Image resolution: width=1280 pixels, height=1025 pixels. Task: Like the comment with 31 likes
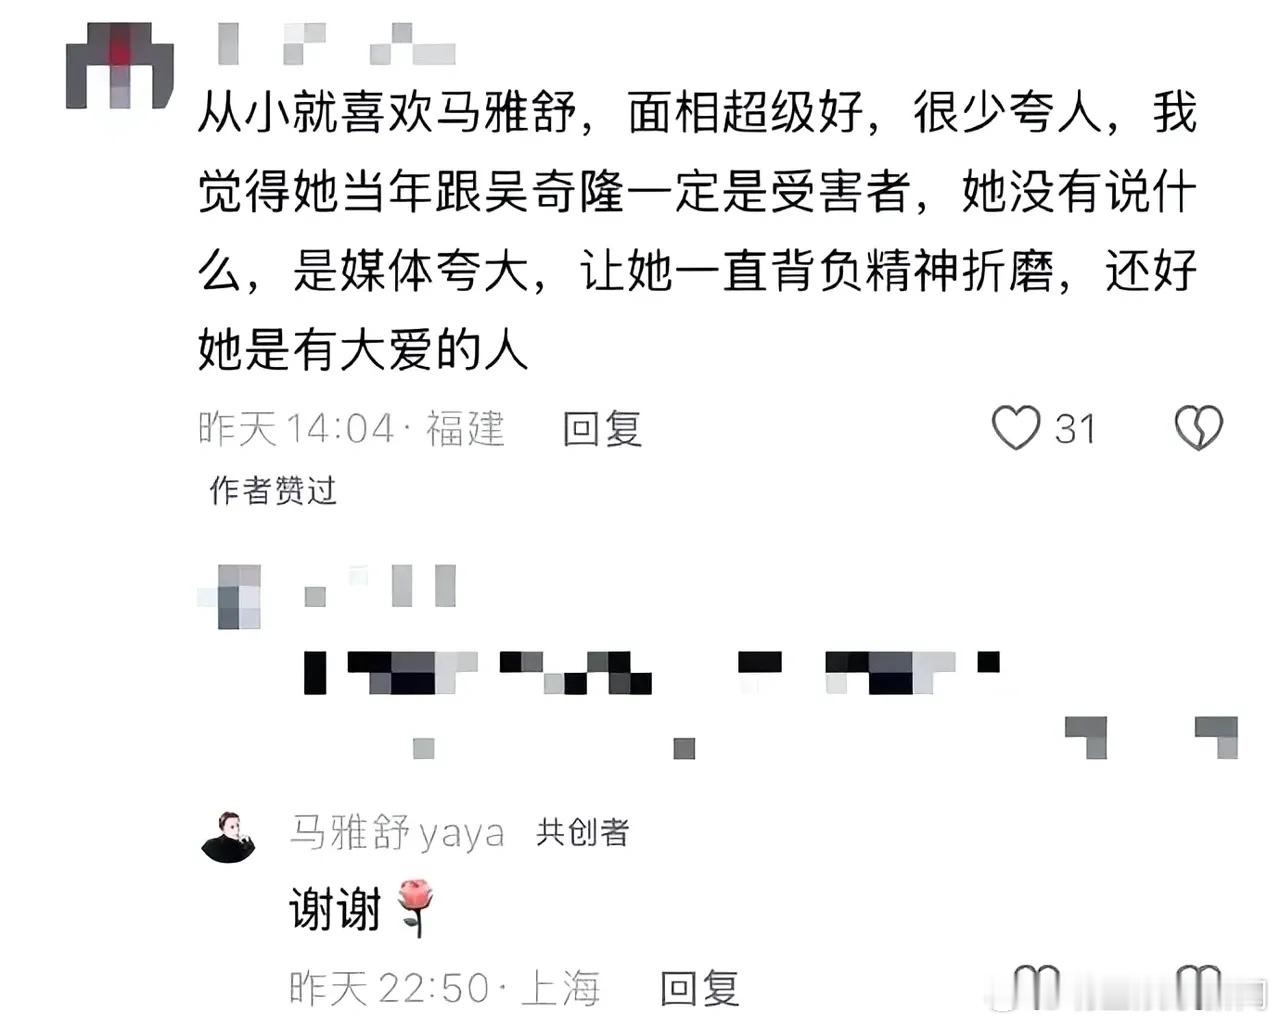pyautogui.click(x=1016, y=428)
